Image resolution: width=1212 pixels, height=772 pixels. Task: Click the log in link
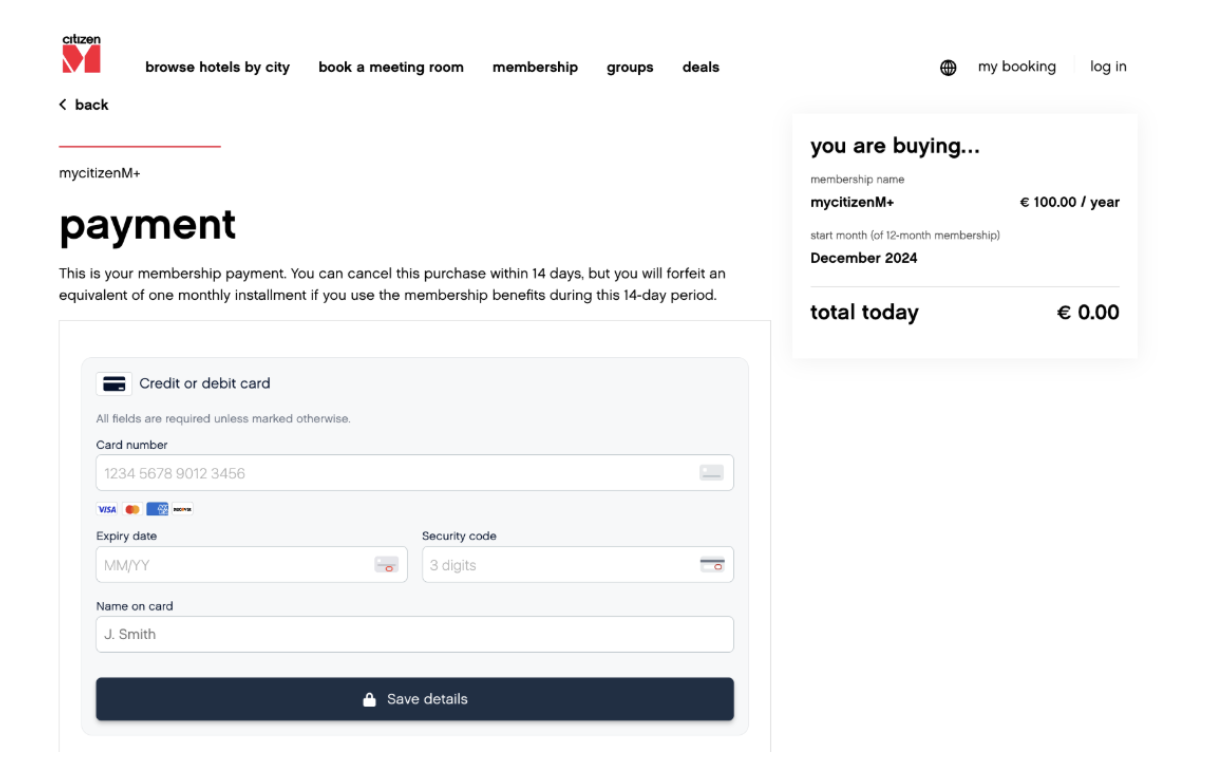pyautogui.click(x=1108, y=67)
